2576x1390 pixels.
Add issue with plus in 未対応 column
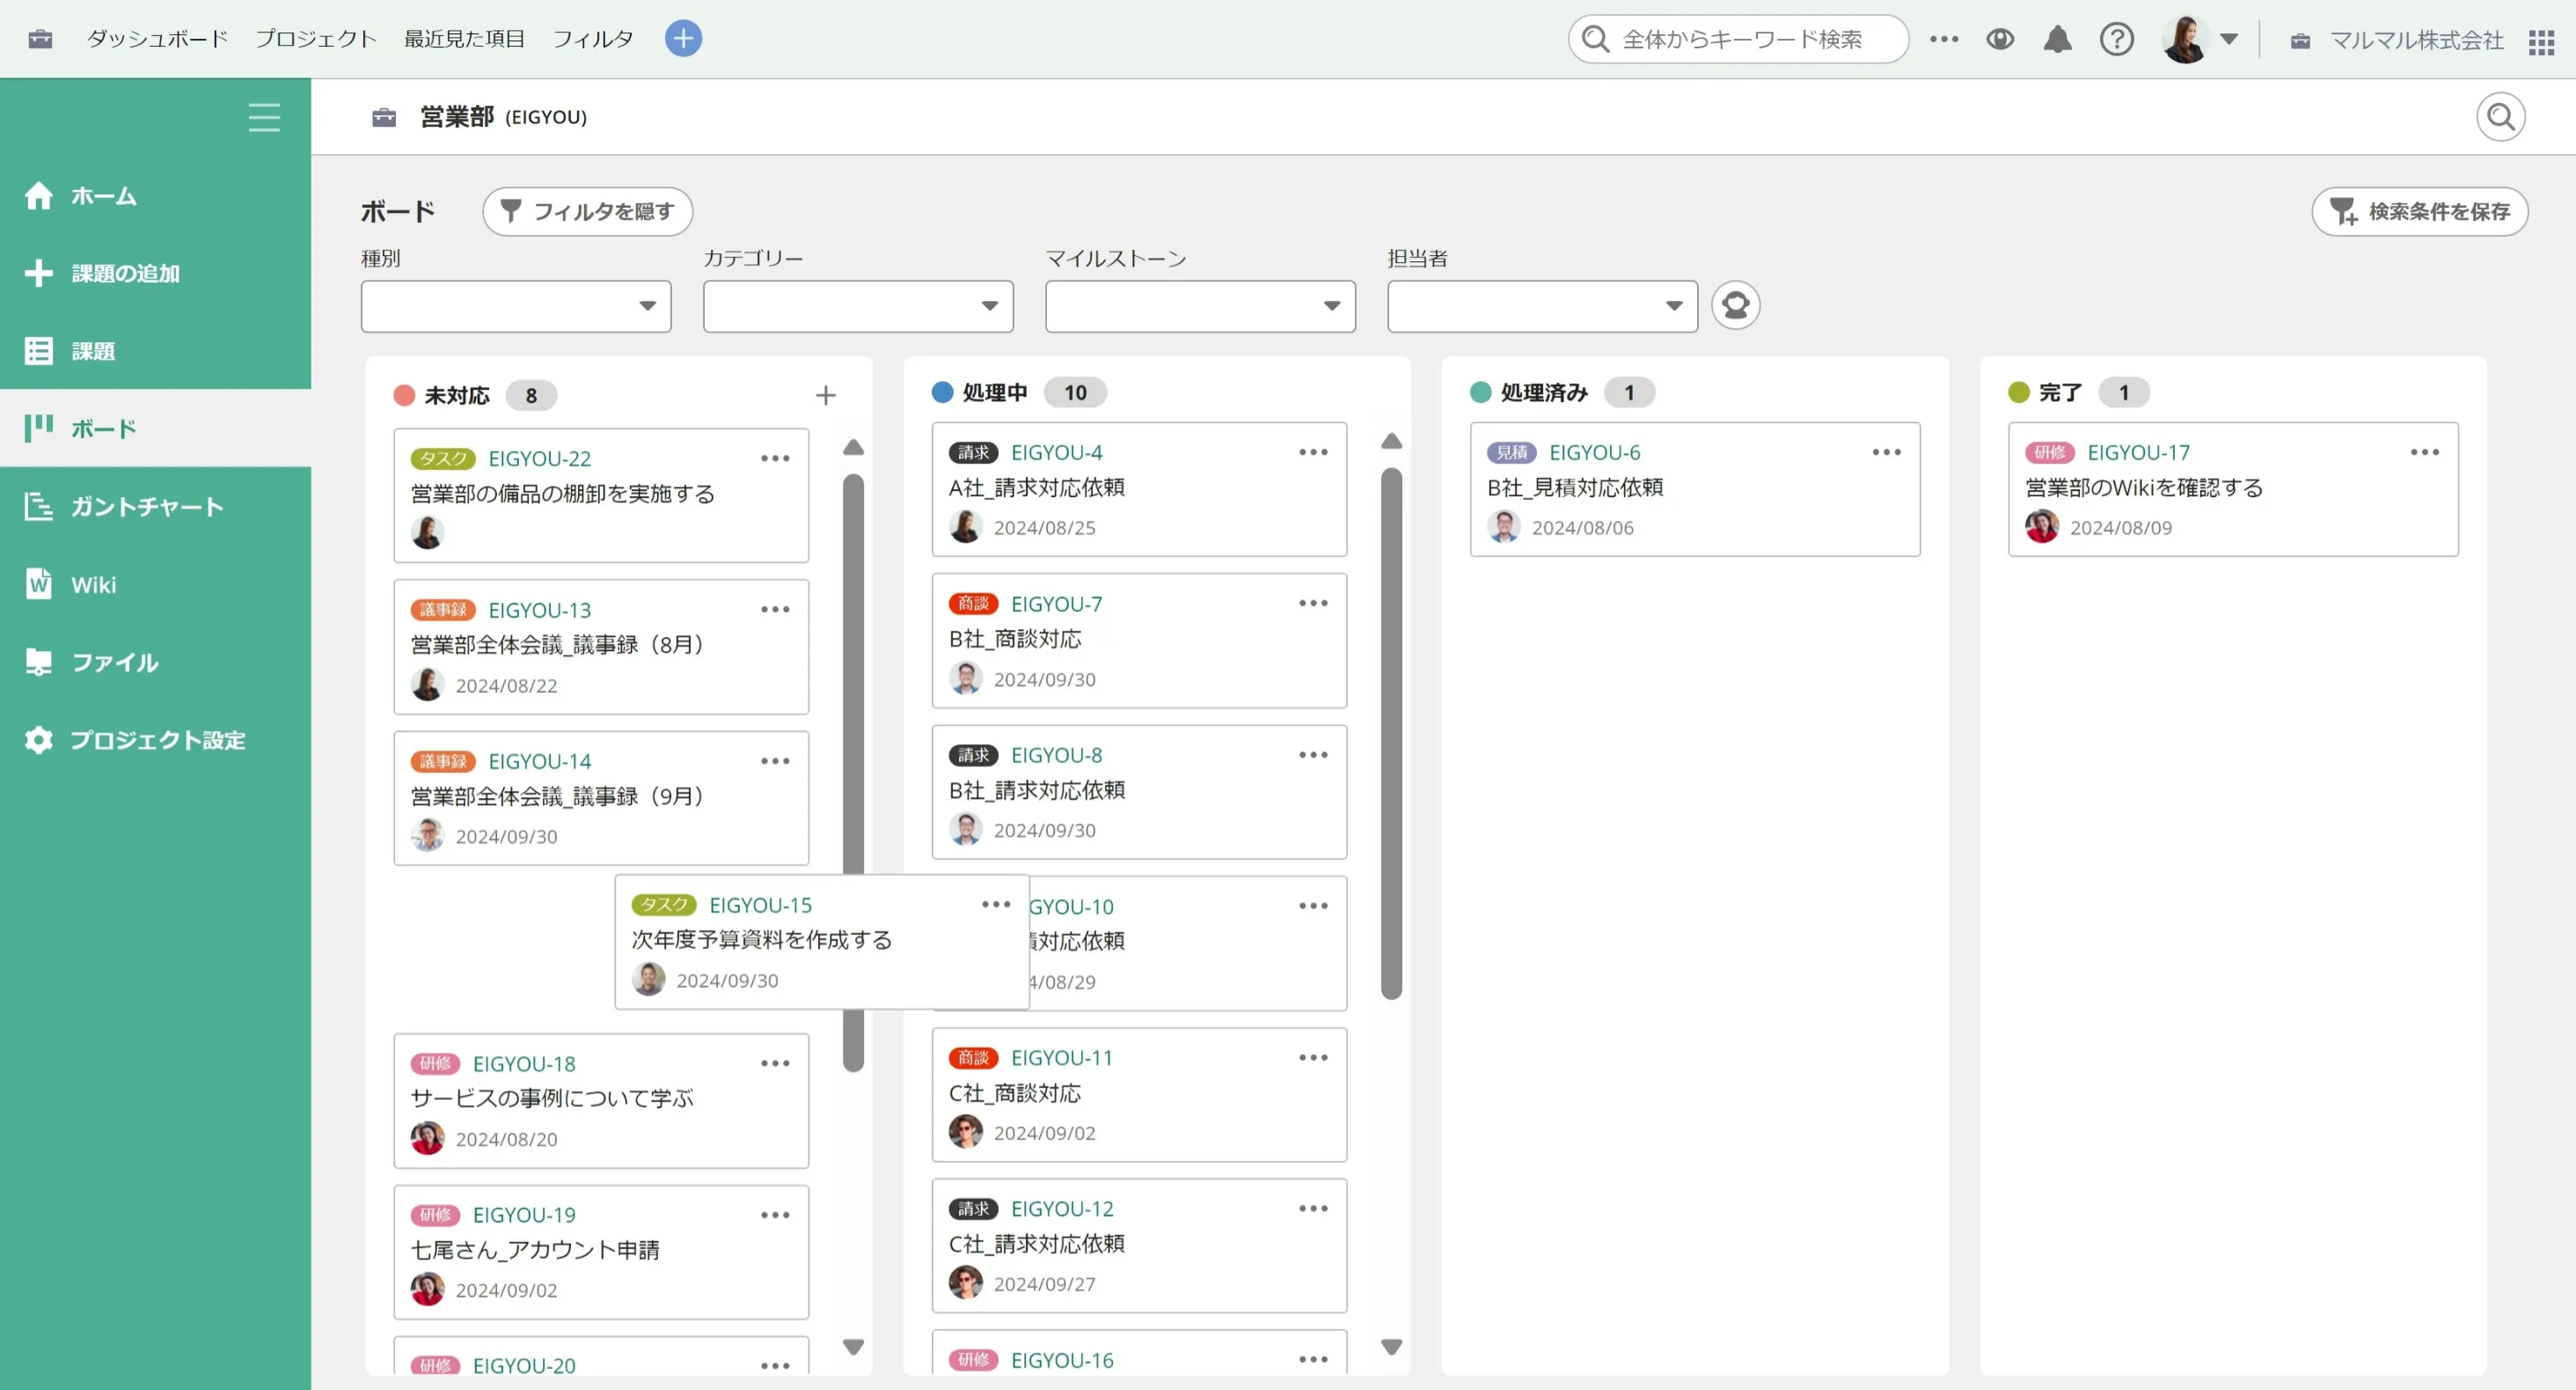click(825, 395)
